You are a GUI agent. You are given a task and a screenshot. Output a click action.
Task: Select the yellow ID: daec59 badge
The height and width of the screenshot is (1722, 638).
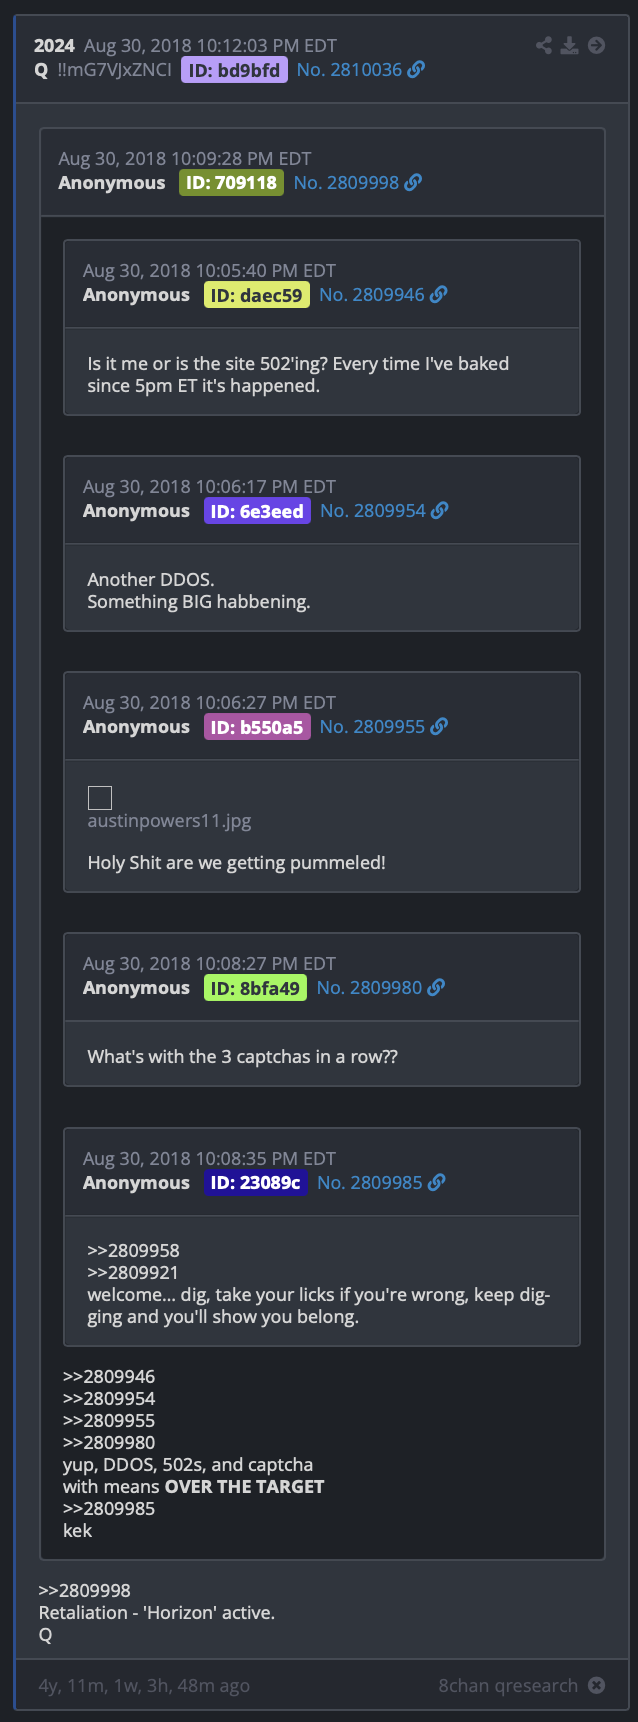tap(257, 295)
